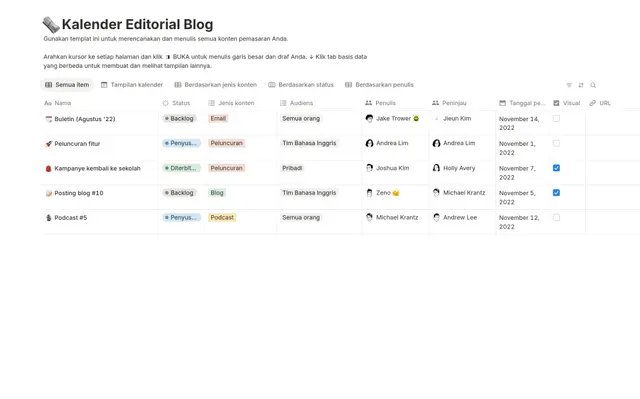The width and height of the screenshot is (640, 399).
Task: Click the microphone icon of Podcast #5
Action: (x=49, y=218)
